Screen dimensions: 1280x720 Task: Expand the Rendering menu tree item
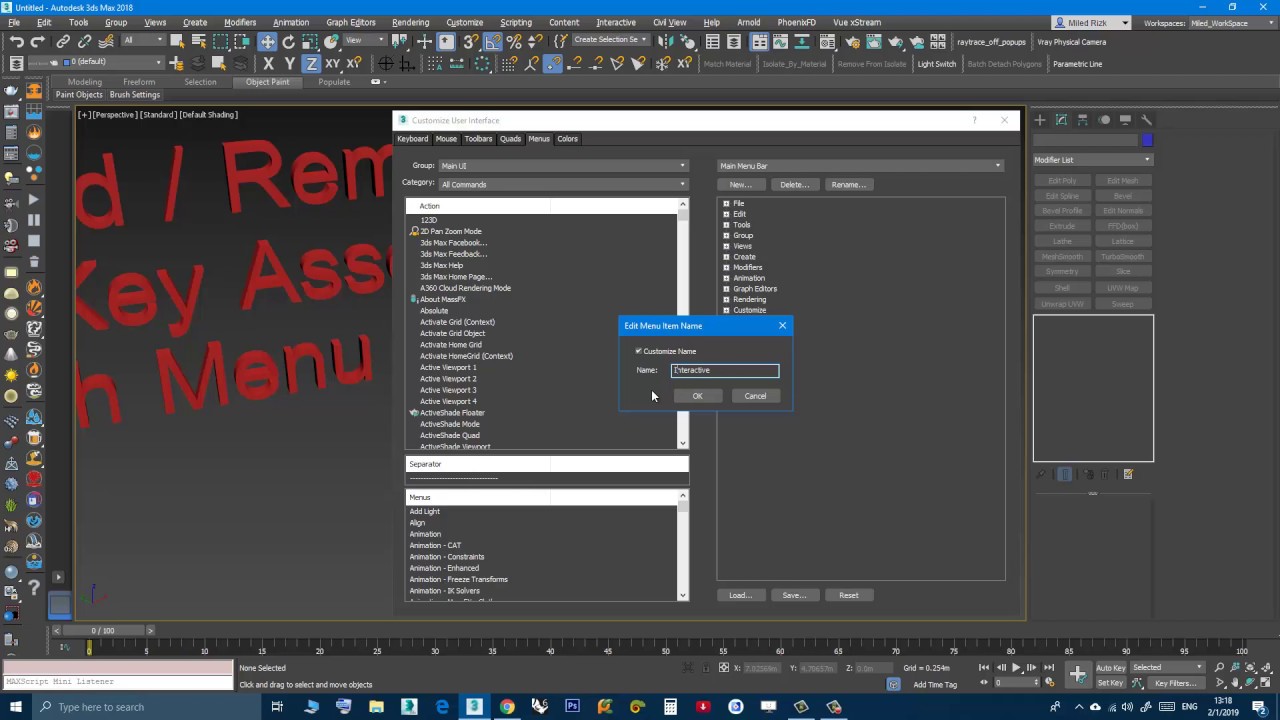(726, 299)
